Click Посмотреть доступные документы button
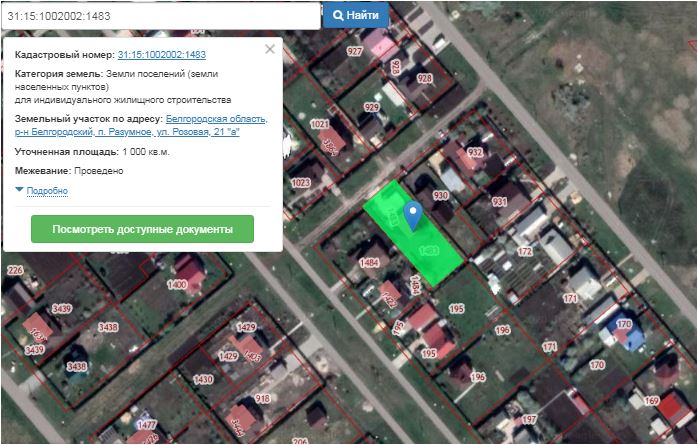This screenshot has width=698, height=445. tap(142, 229)
